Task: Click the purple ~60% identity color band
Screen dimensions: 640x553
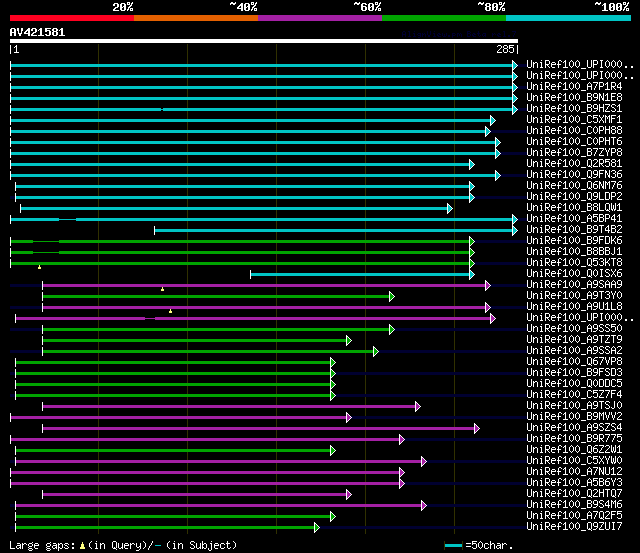Action: click(320, 18)
